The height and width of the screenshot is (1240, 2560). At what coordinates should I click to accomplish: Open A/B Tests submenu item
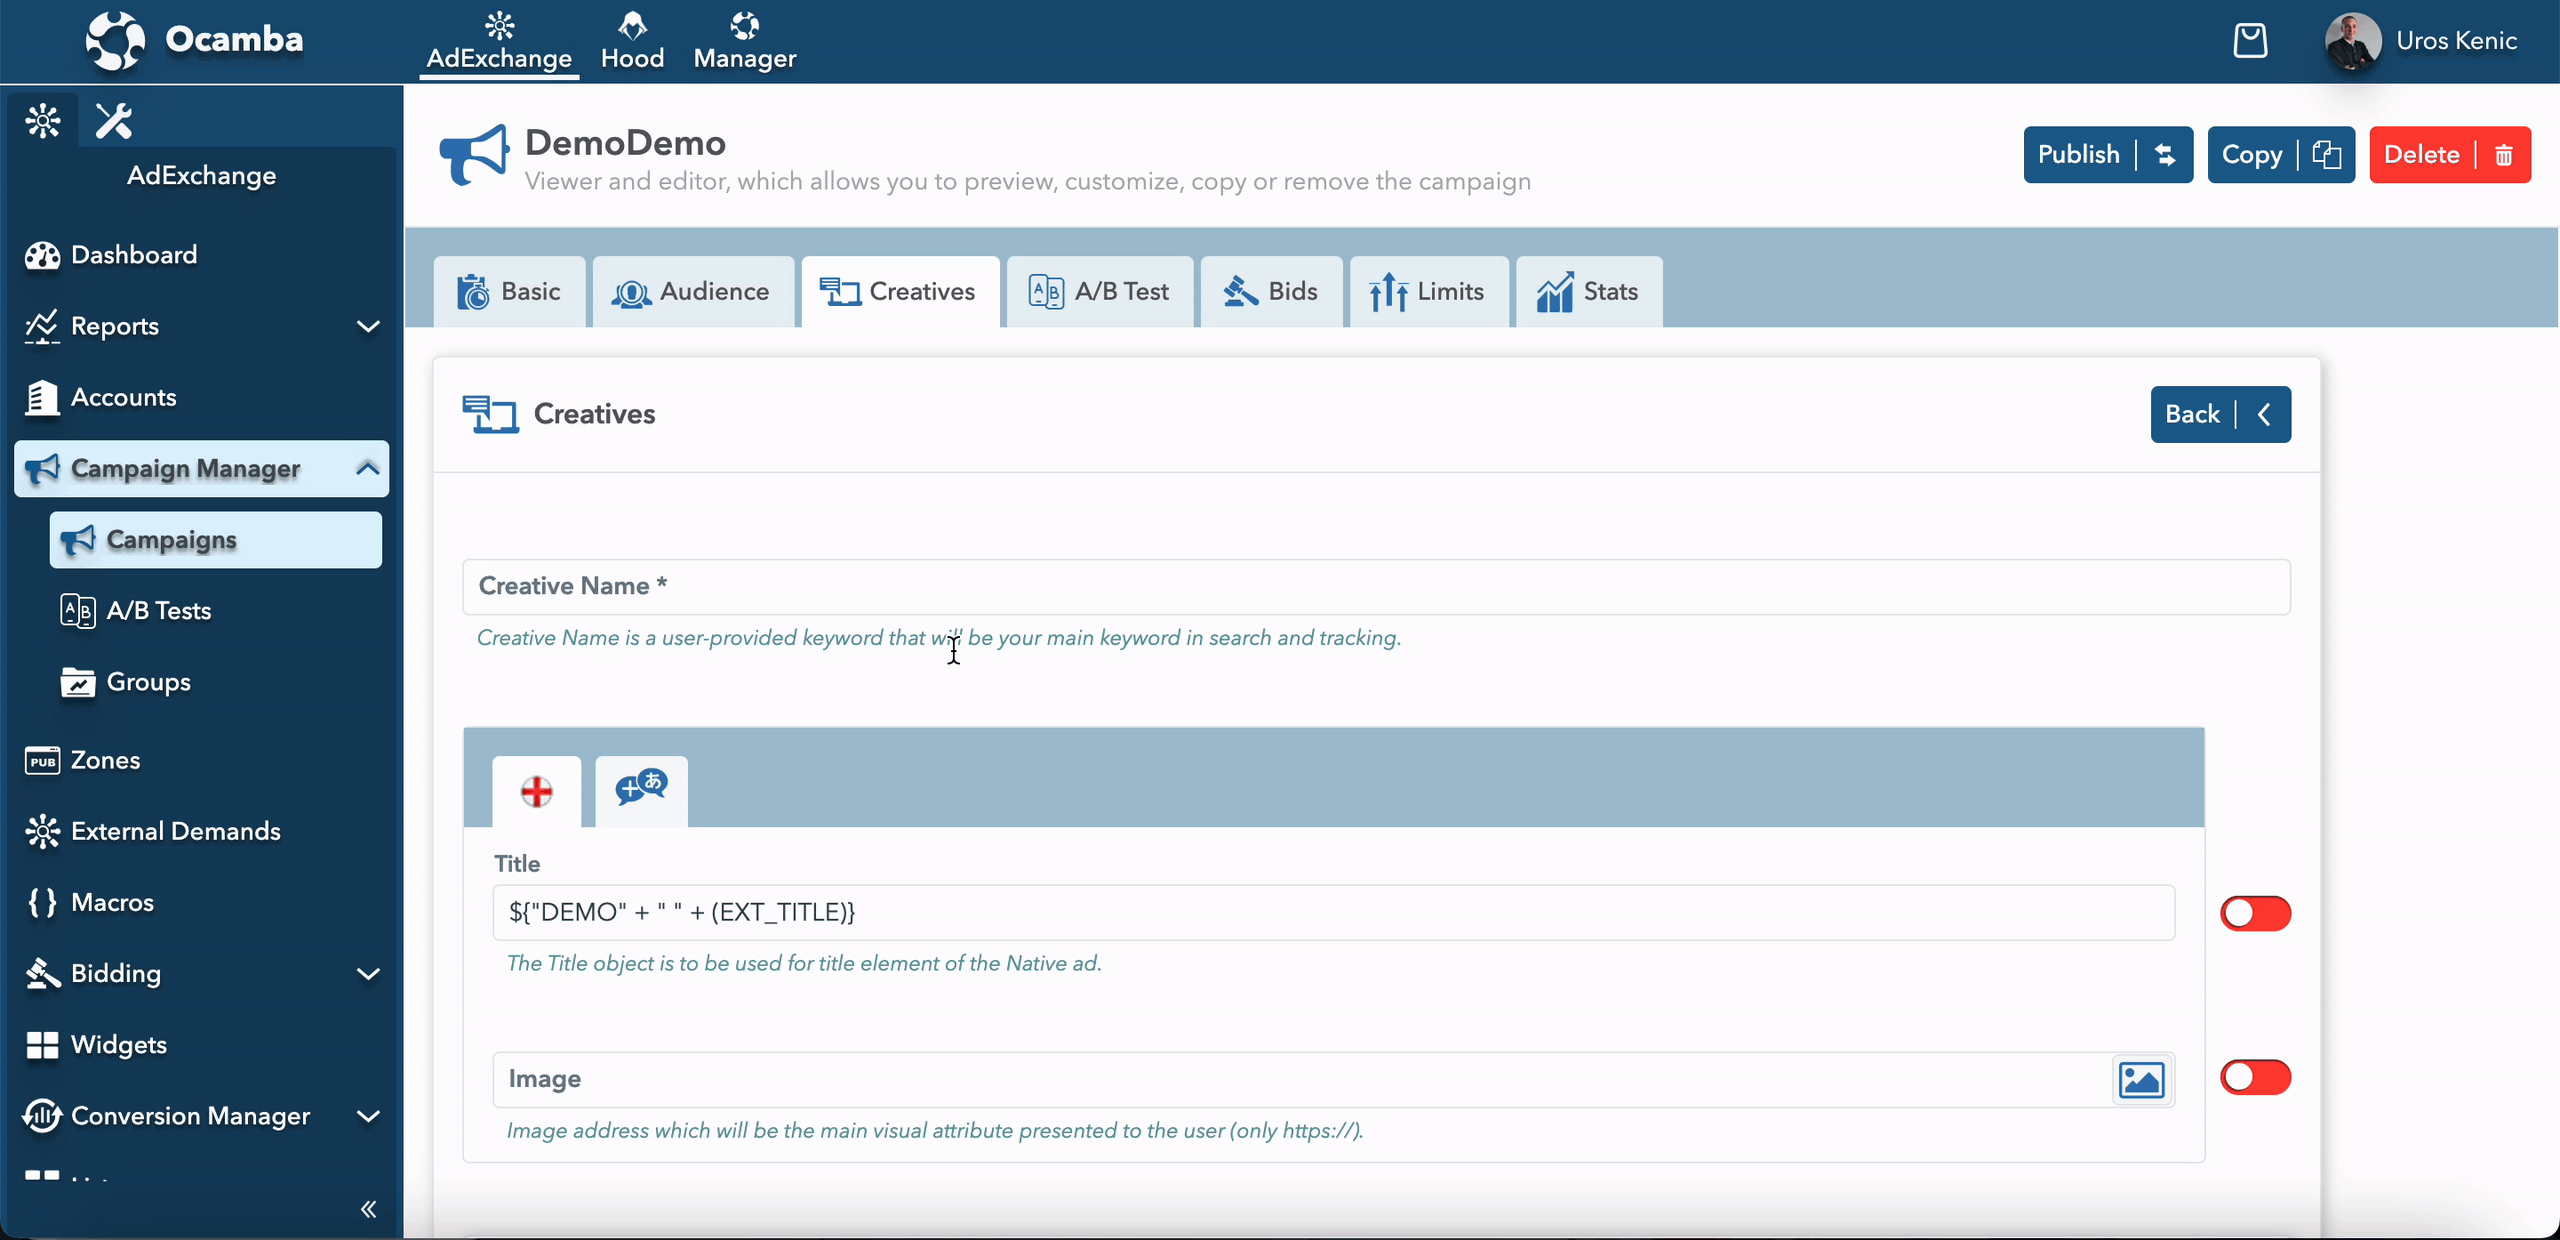[x=216, y=611]
